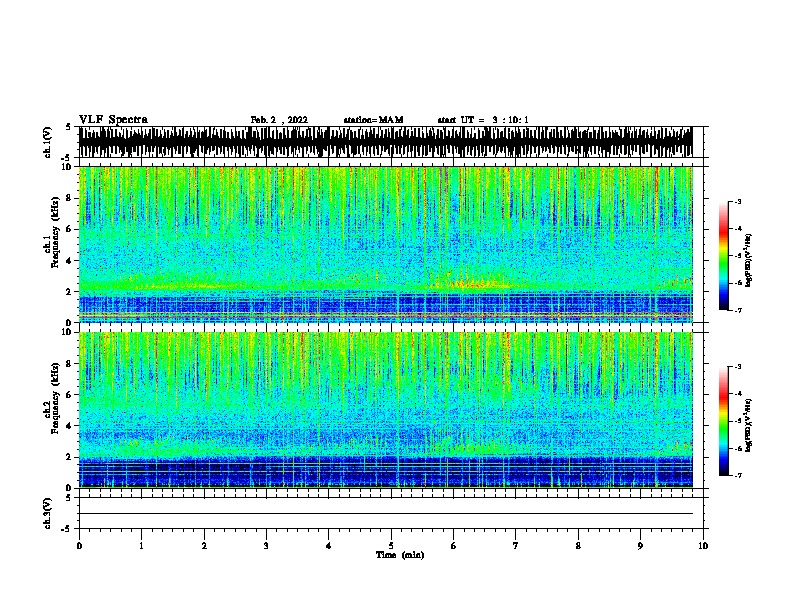Click the "-5" value on ch.1 colorbar

pos(737,256)
